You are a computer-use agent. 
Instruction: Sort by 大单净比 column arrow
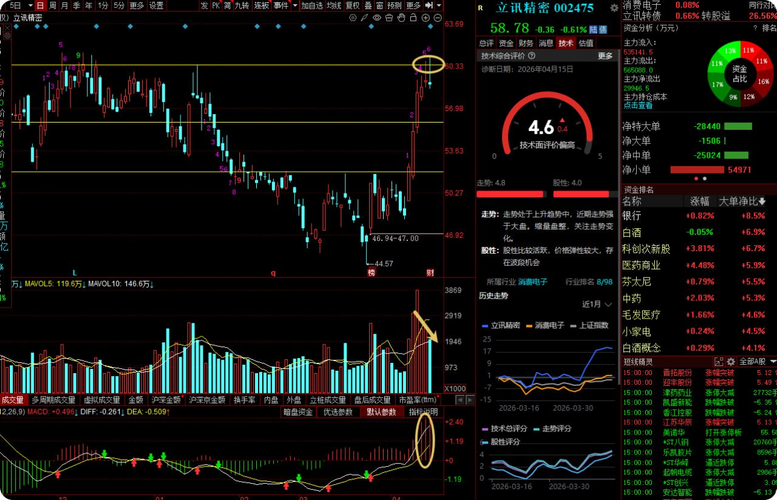click(x=762, y=201)
